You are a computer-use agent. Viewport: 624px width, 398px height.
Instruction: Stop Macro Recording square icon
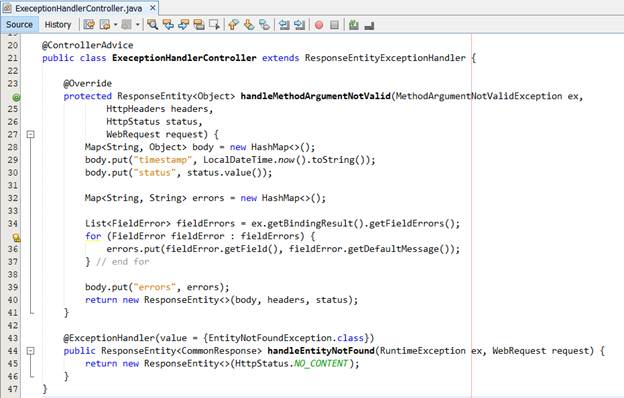click(x=334, y=25)
